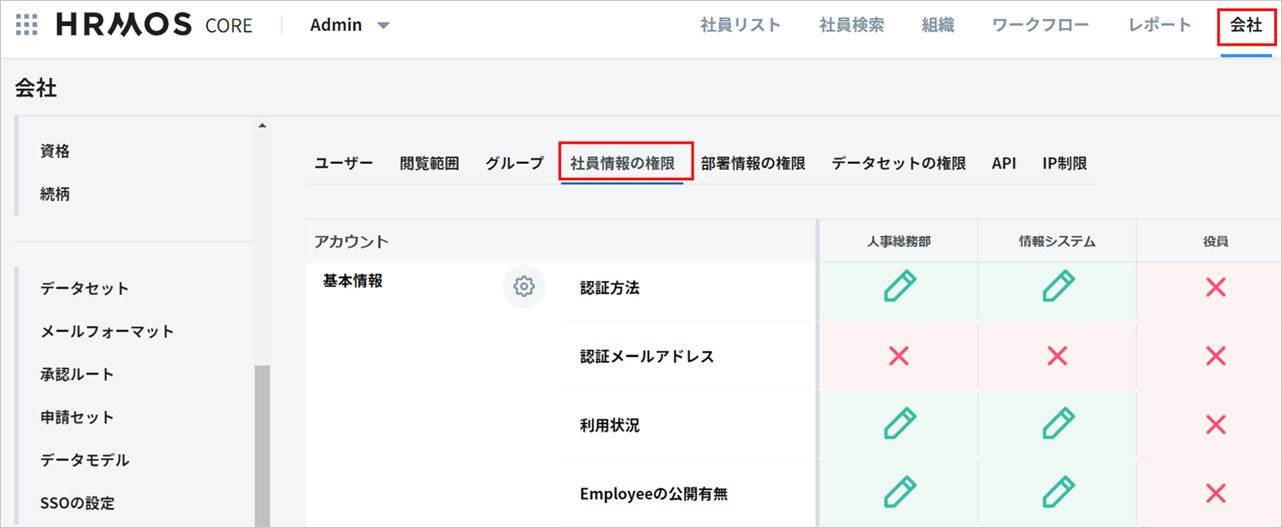Viewport: 1282px width, 528px height.
Task: Click 認証方法 edit pencil for 情報システム
Action: tap(1057, 287)
